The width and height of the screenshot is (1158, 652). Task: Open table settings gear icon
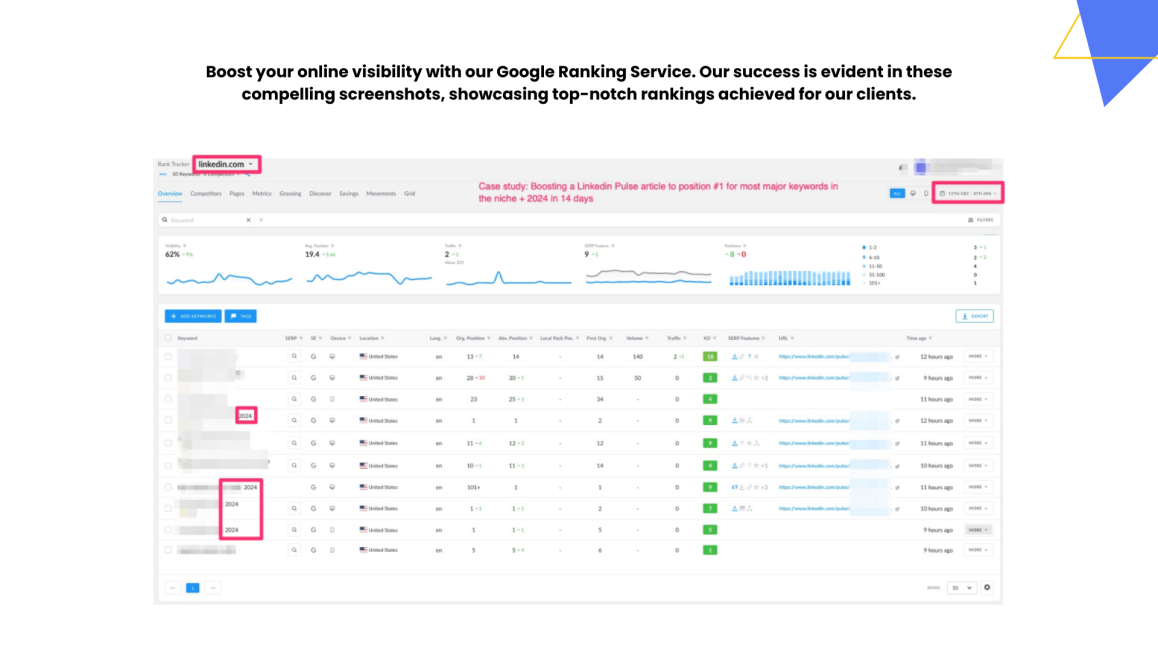987,588
